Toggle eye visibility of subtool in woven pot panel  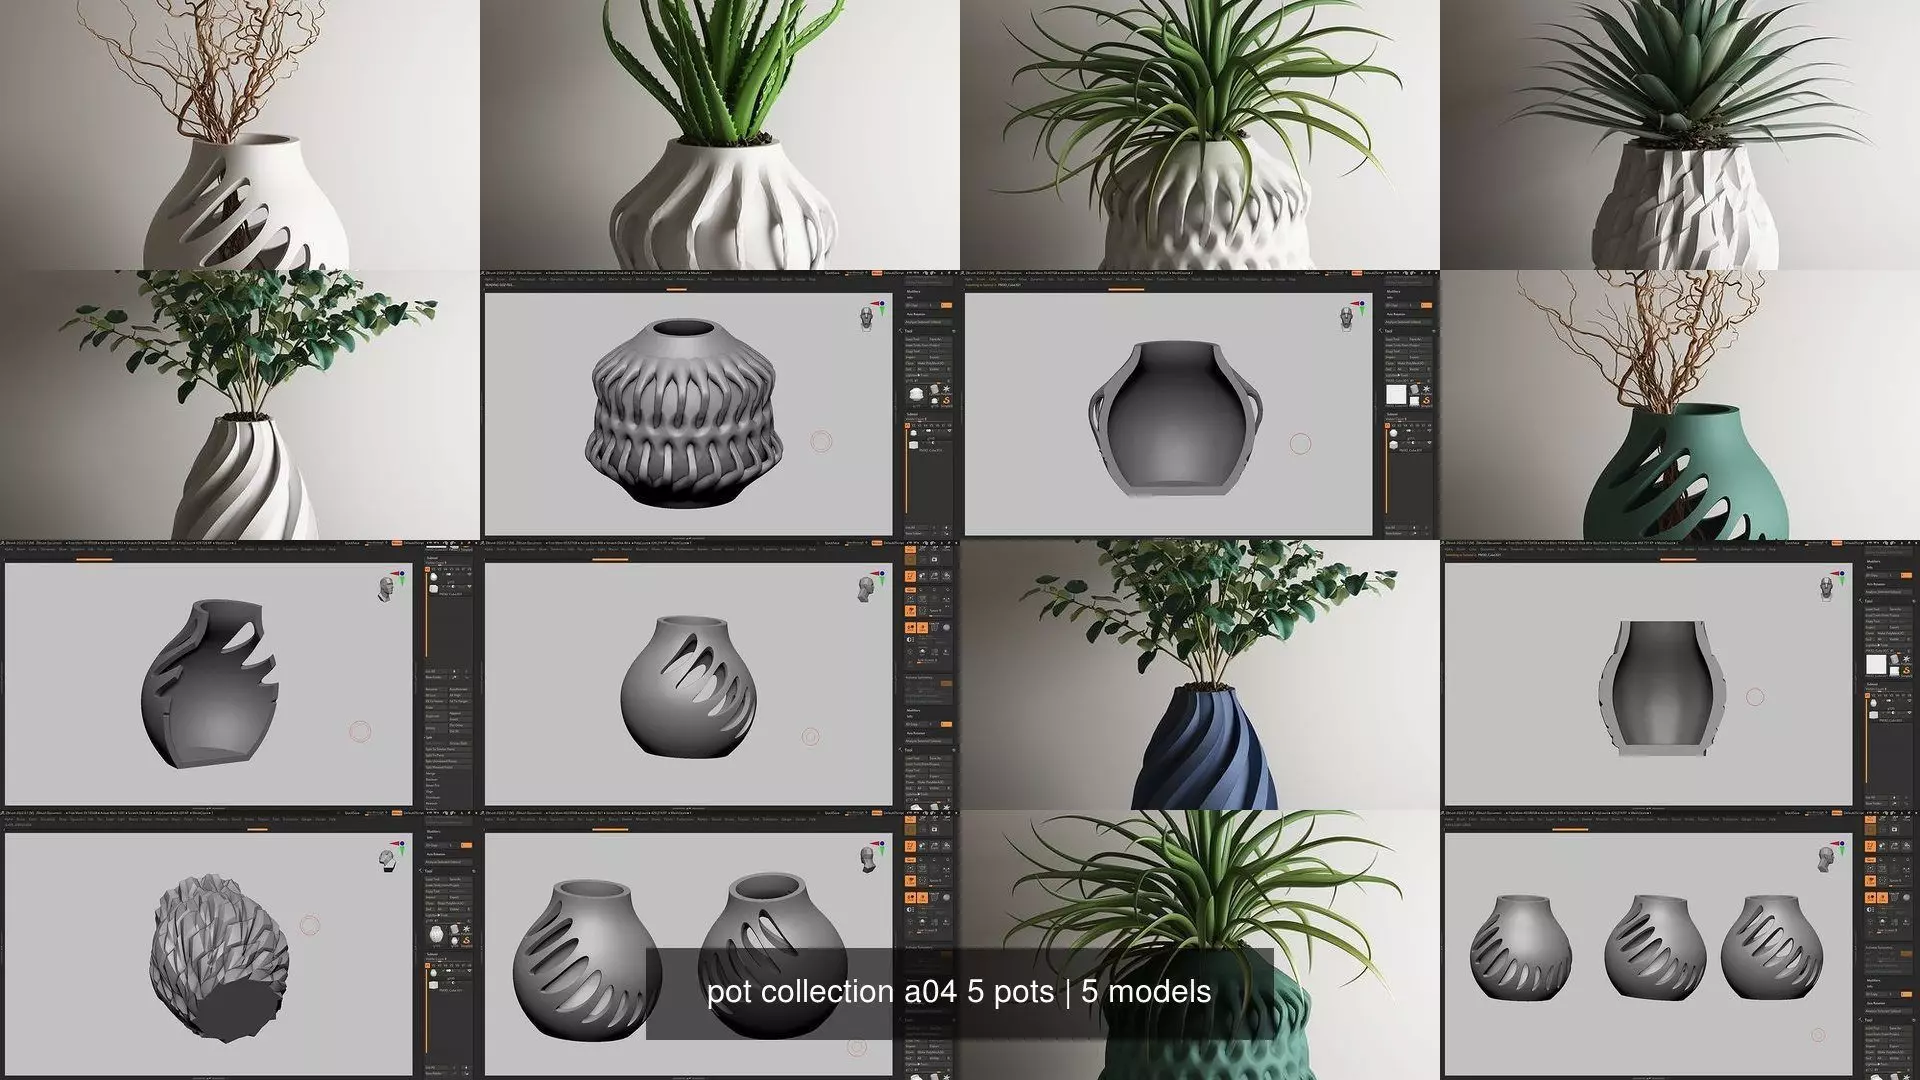coord(949,431)
